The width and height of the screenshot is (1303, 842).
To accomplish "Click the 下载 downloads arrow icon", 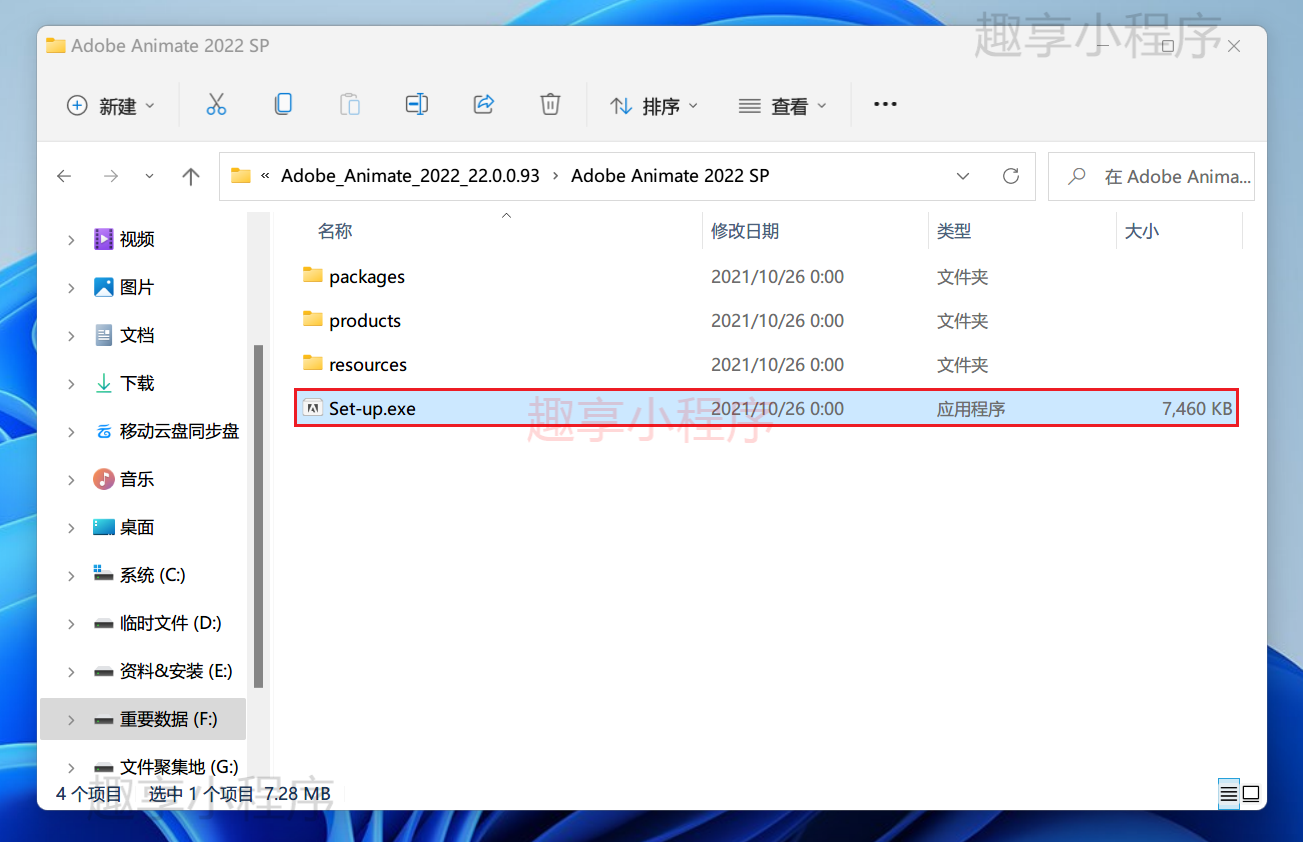I will (x=104, y=383).
